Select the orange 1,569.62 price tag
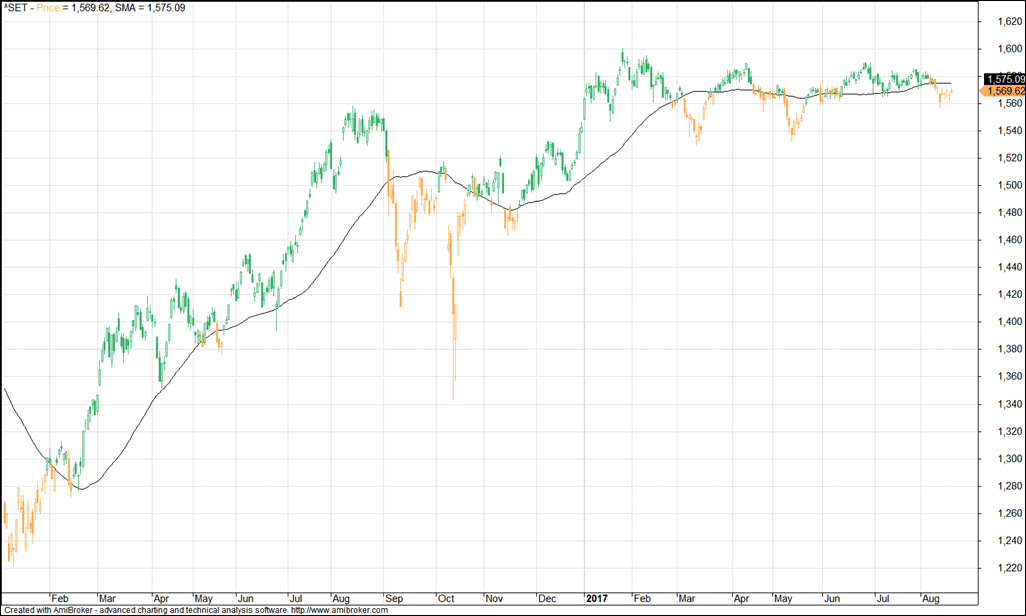1026x616 pixels. pyautogui.click(x=1004, y=91)
